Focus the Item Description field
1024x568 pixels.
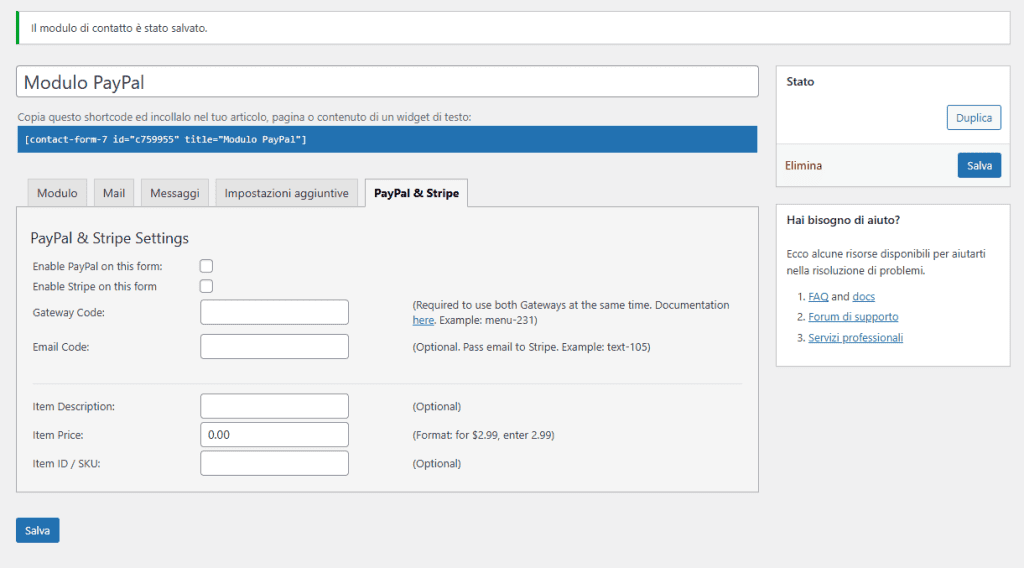(x=274, y=406)
